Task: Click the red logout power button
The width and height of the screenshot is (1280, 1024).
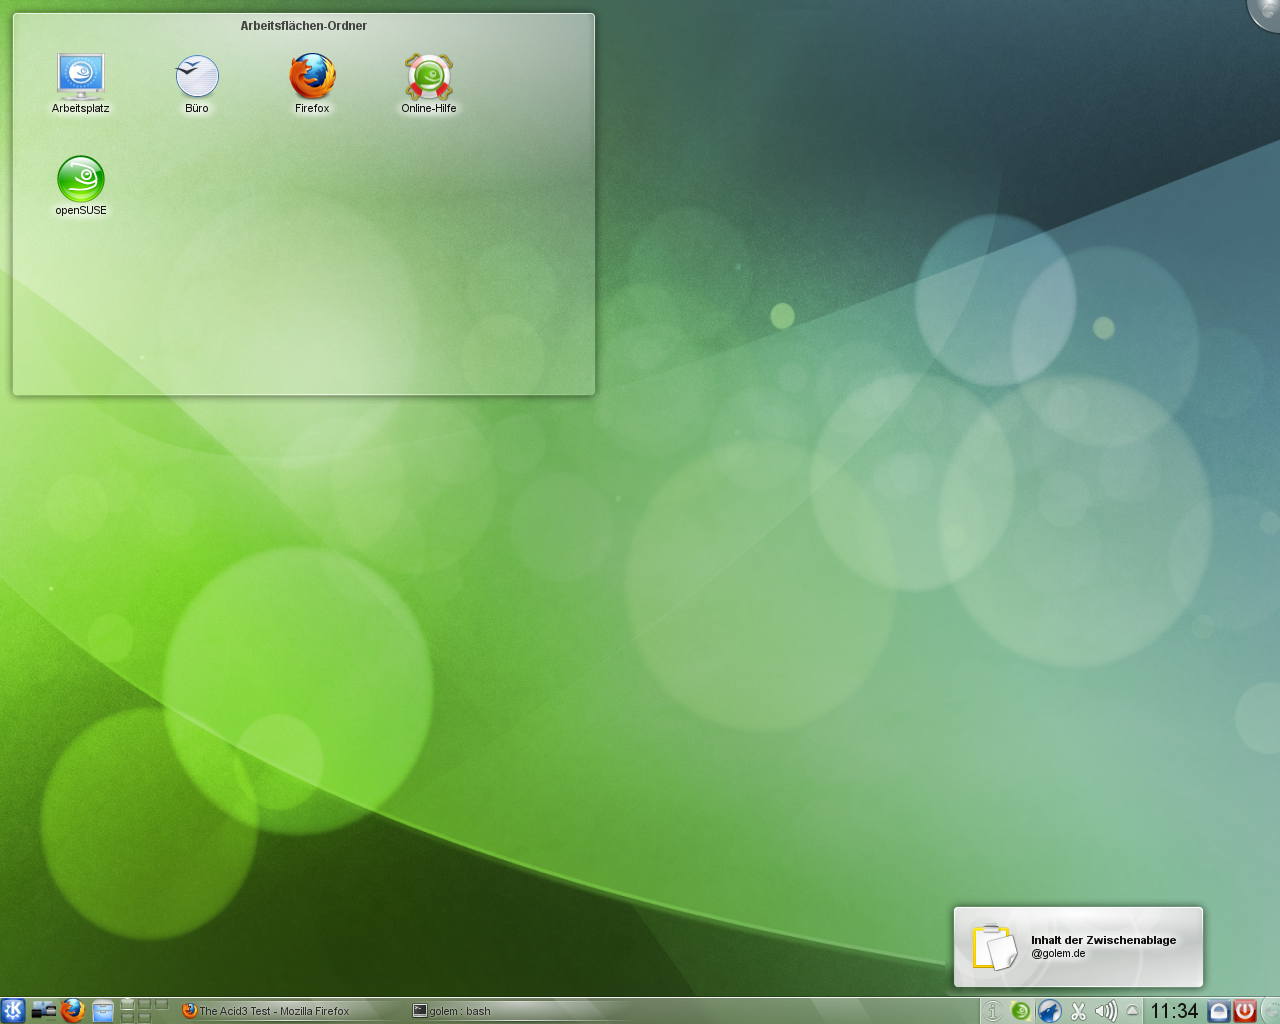Action: pos(1245,1011)
